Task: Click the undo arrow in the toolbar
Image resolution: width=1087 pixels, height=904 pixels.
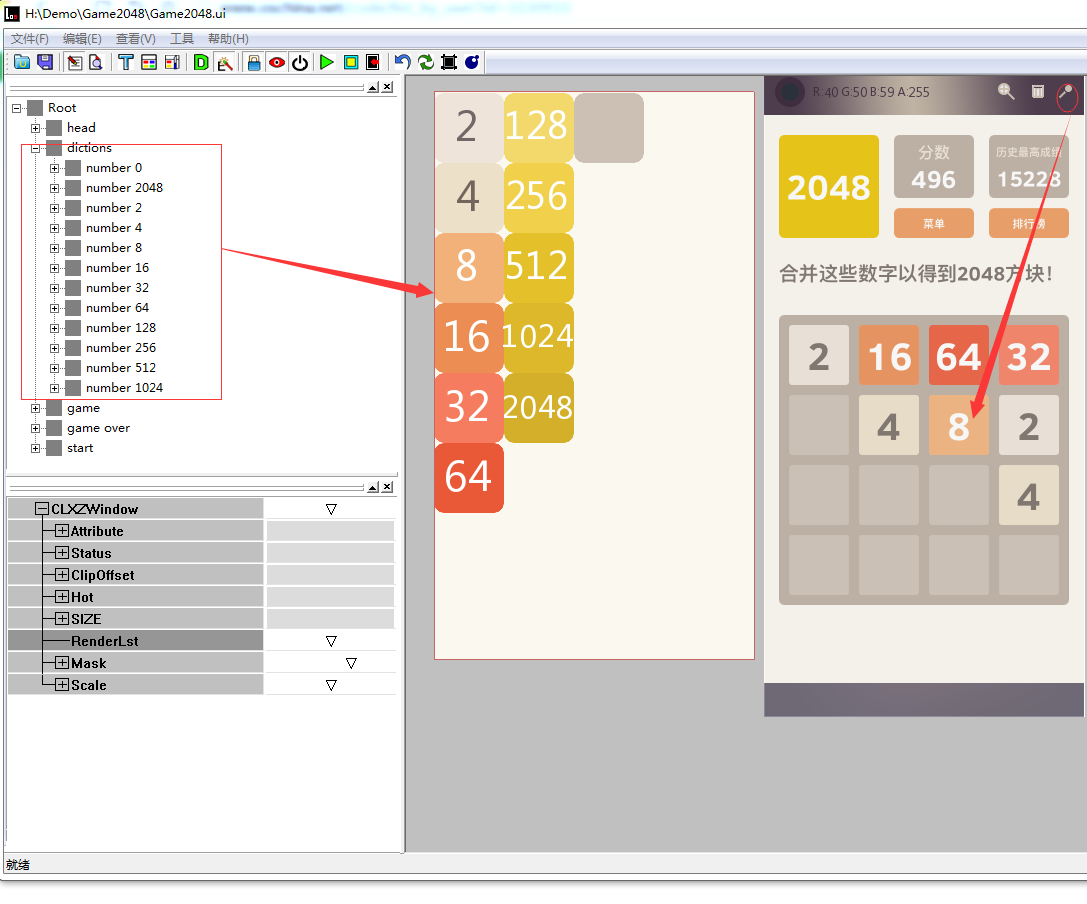Action: point(404,62)
